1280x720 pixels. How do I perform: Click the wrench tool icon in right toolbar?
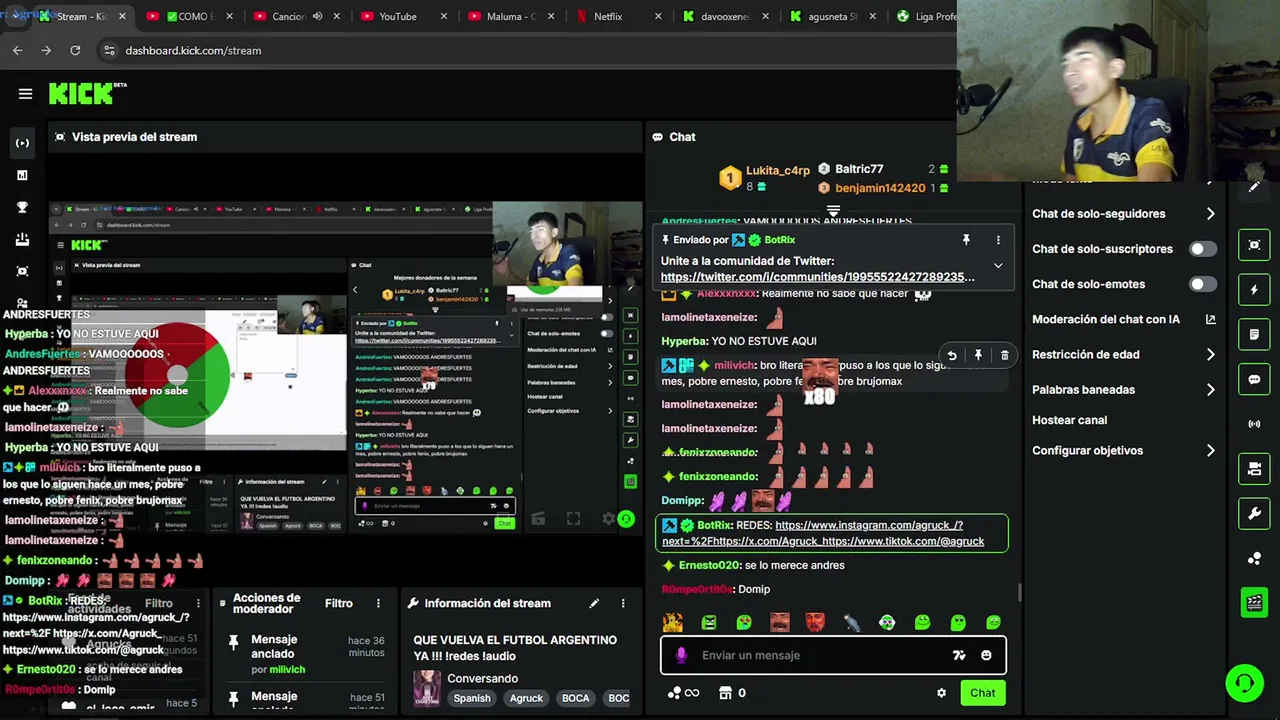coord(1254,514)
